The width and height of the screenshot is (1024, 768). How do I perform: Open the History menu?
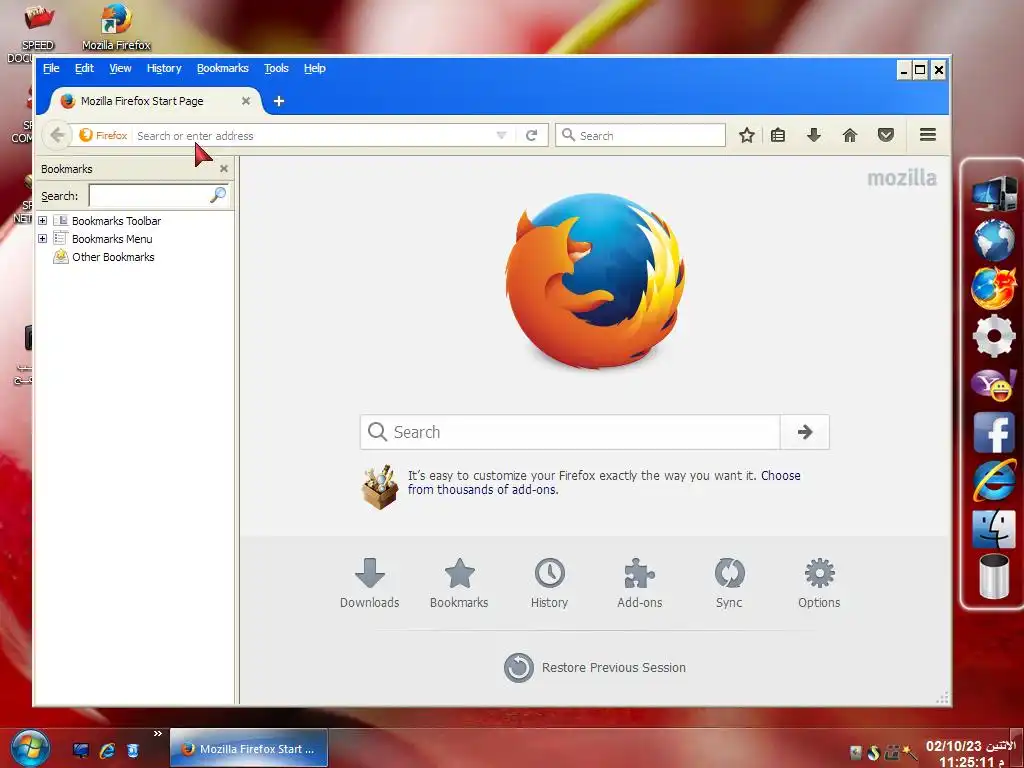point(164,68)
